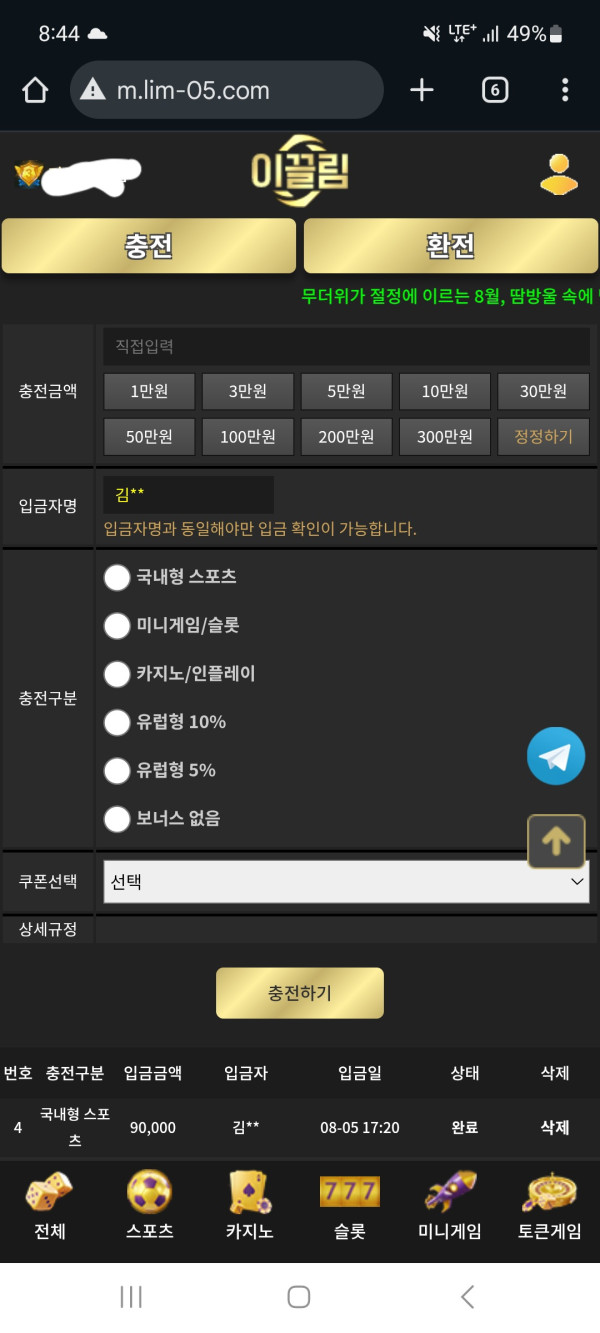
Task: Open the Telegram support chat icon
Action: pos(555,756)
